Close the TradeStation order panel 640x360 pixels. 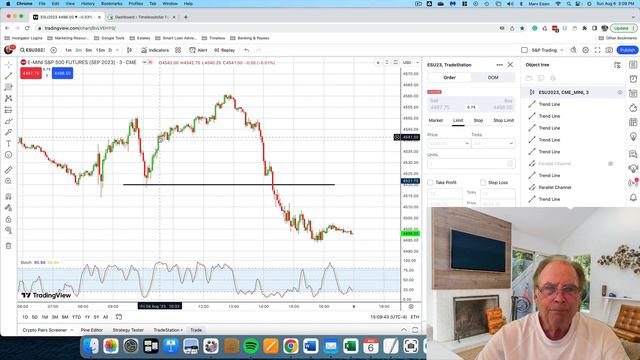510,65
